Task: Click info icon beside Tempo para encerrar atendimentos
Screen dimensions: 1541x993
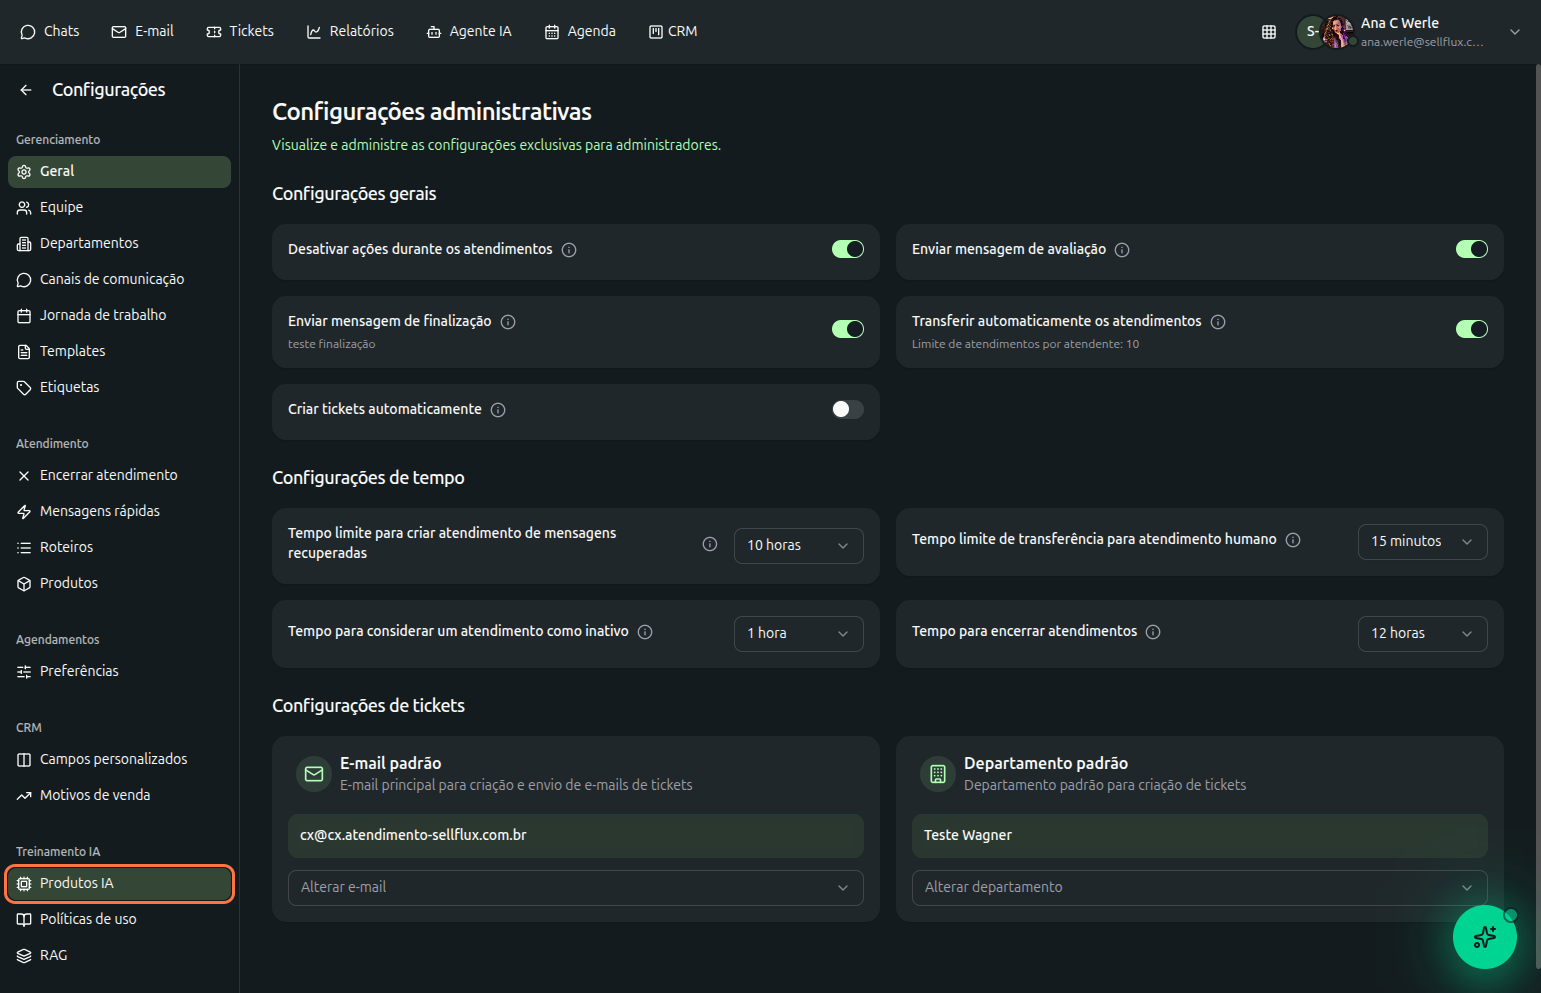Action: point(1153,632)
